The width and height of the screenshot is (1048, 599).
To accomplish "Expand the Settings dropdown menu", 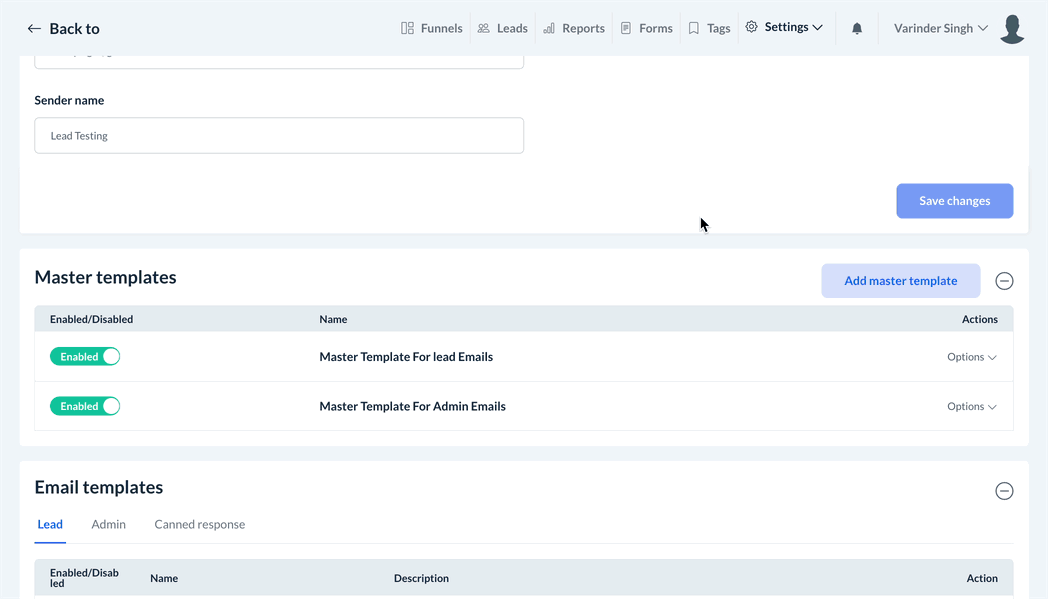I will 784,27.
